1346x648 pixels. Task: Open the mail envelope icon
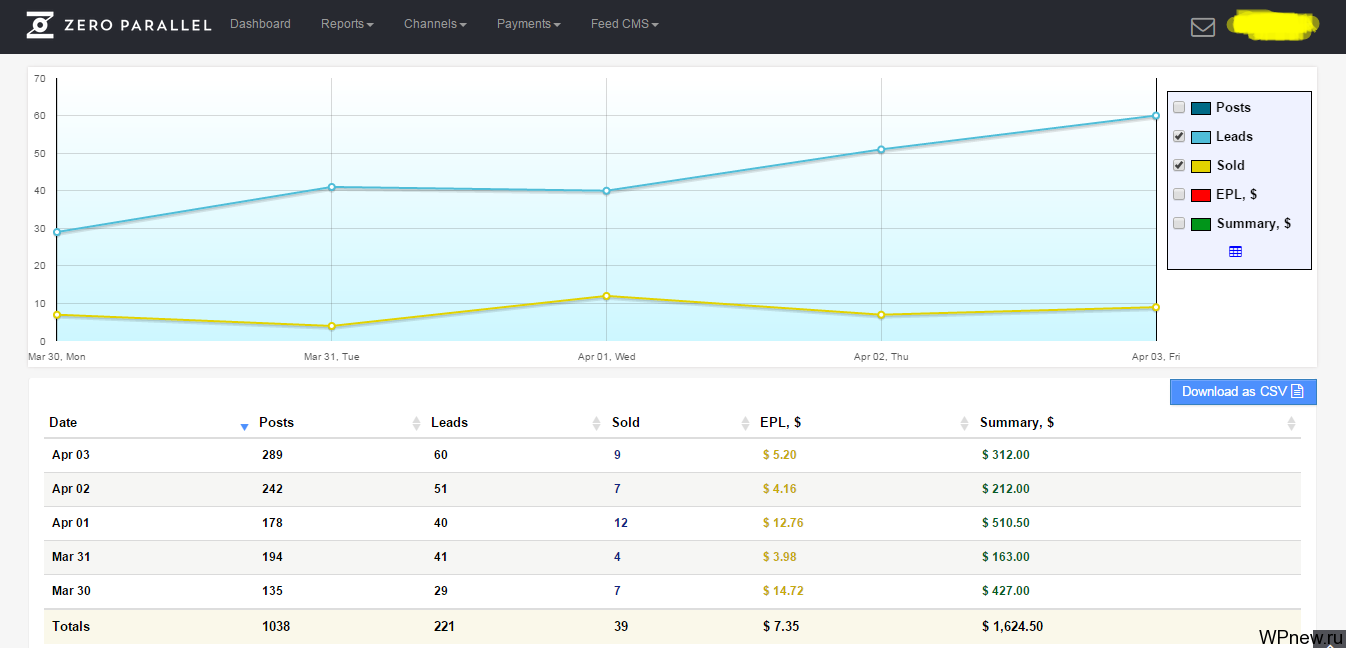tap(1203, 27)
